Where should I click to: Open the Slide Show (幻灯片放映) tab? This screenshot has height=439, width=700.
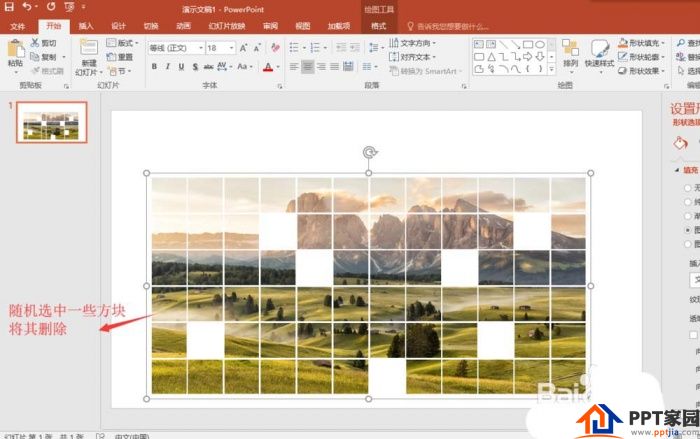coord(227,26)
